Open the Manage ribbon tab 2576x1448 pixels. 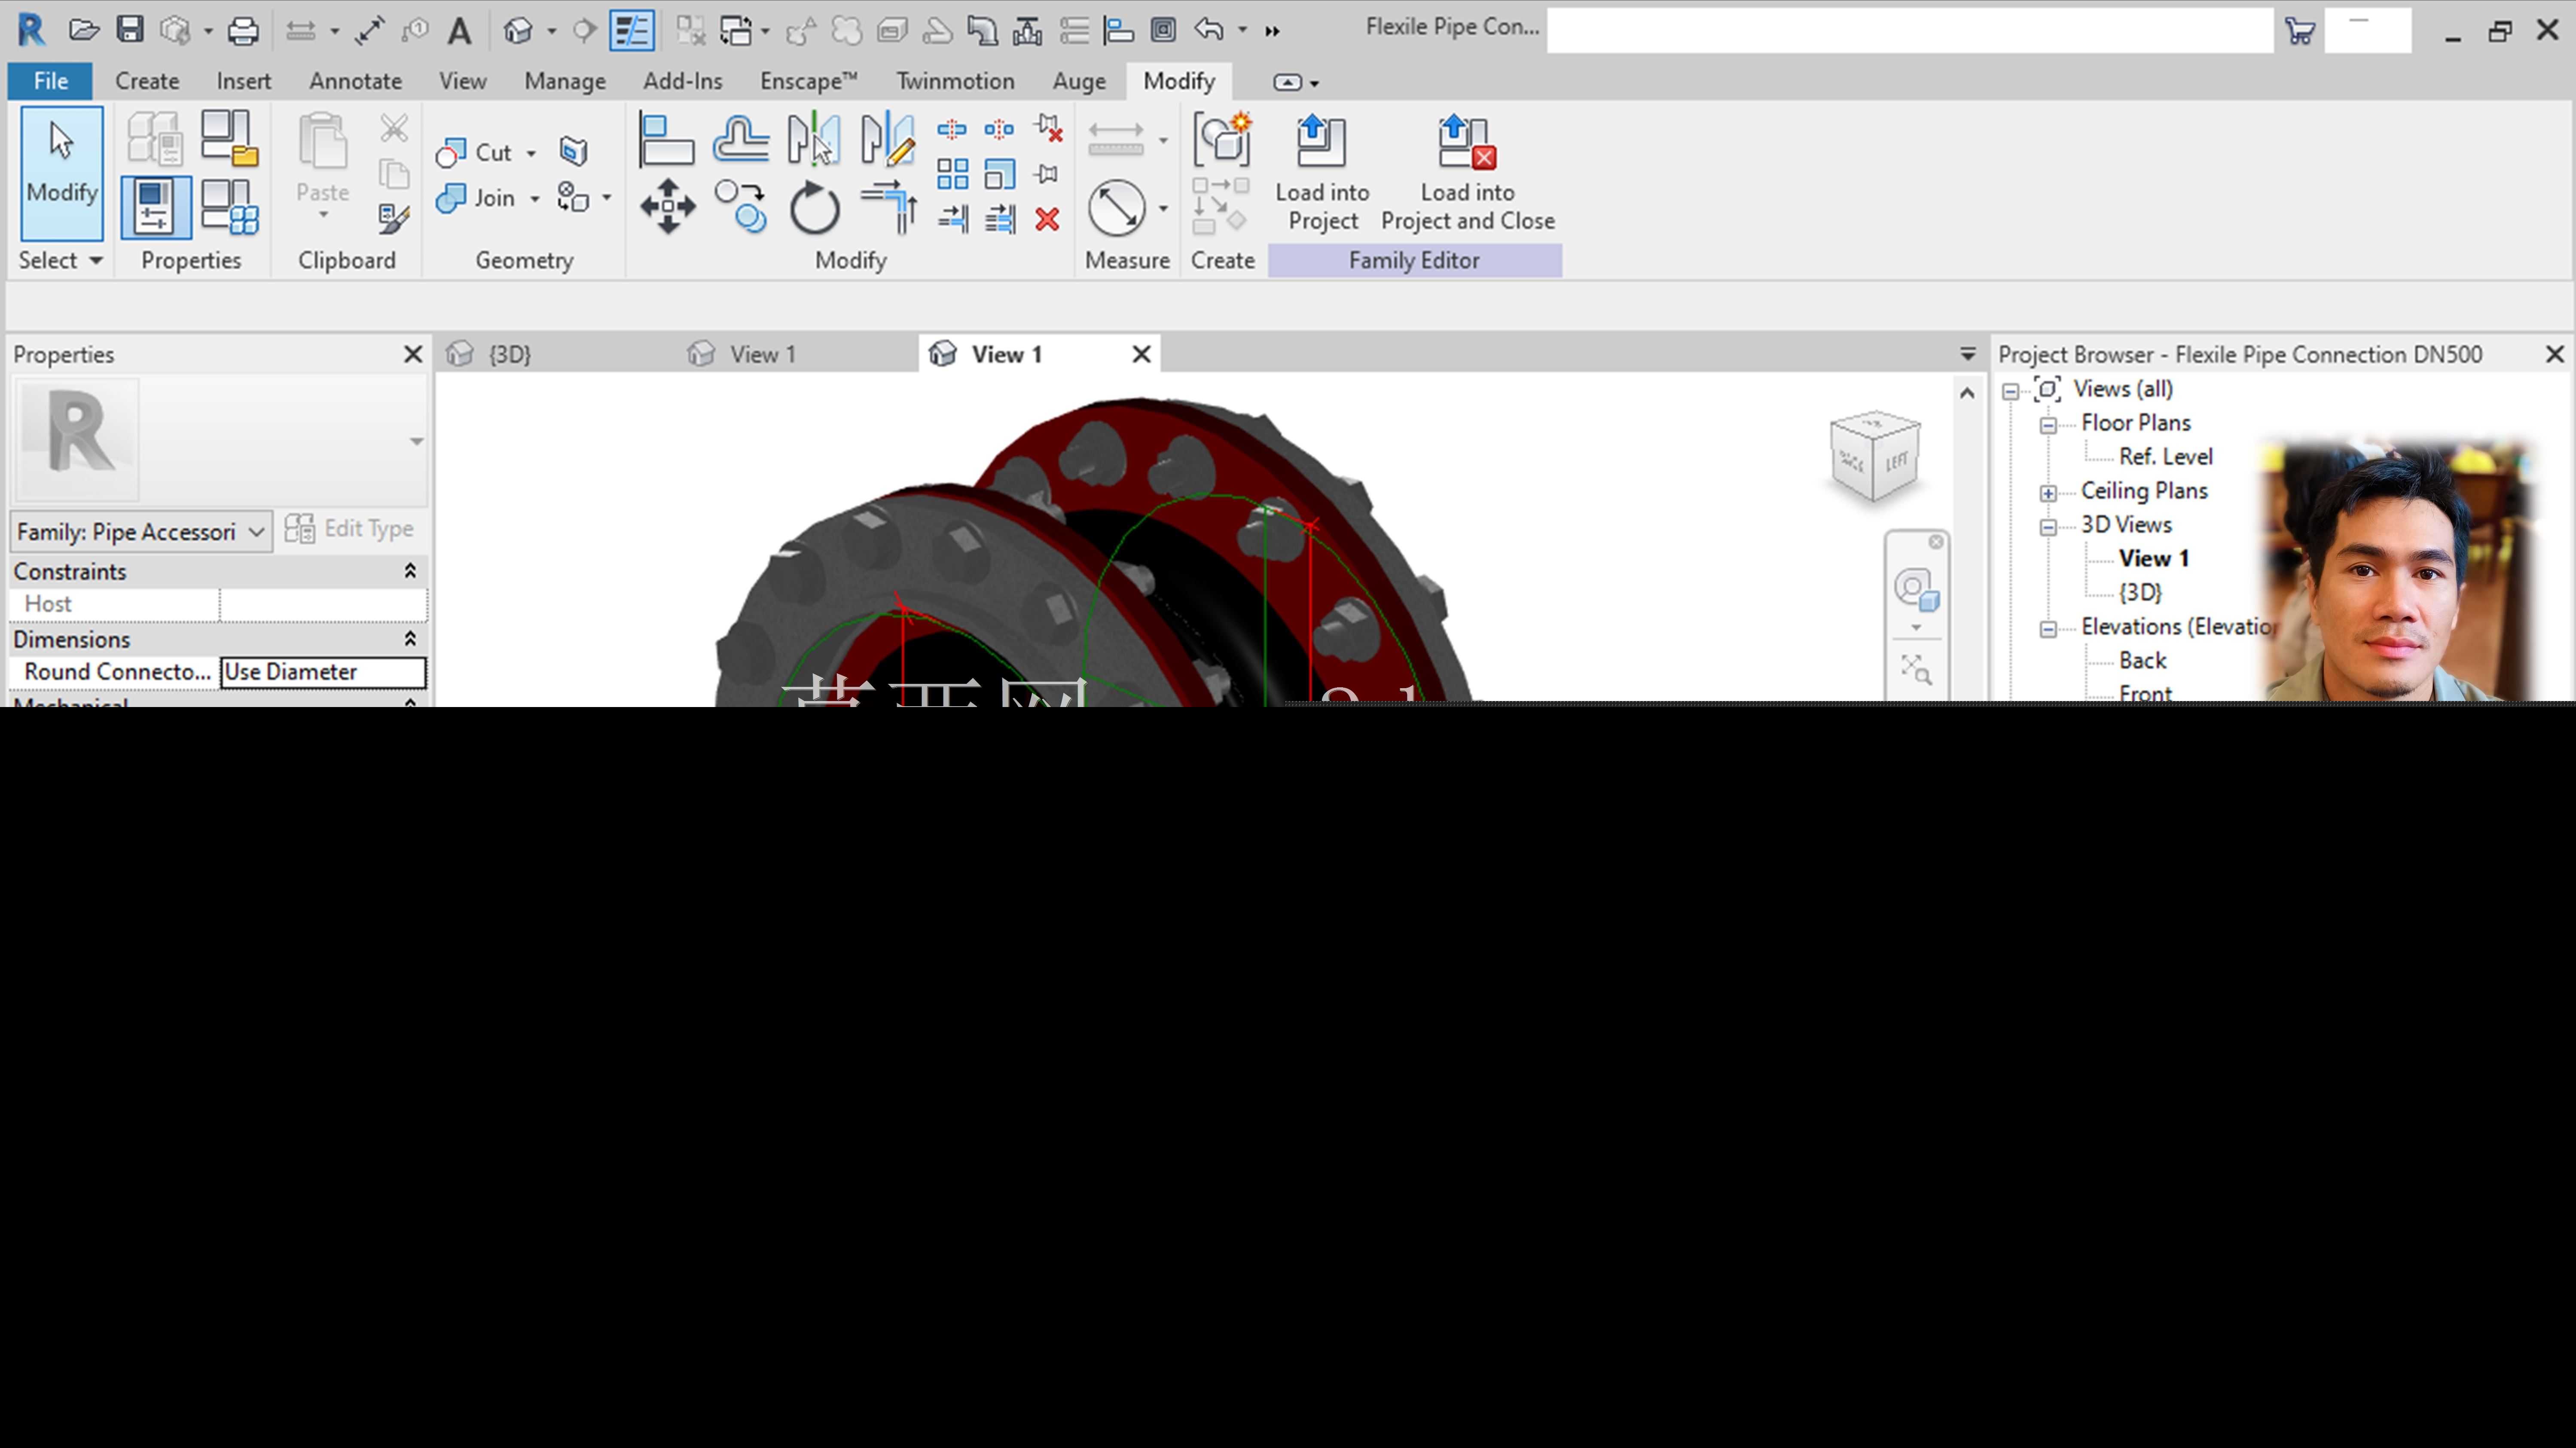[565, 81]
